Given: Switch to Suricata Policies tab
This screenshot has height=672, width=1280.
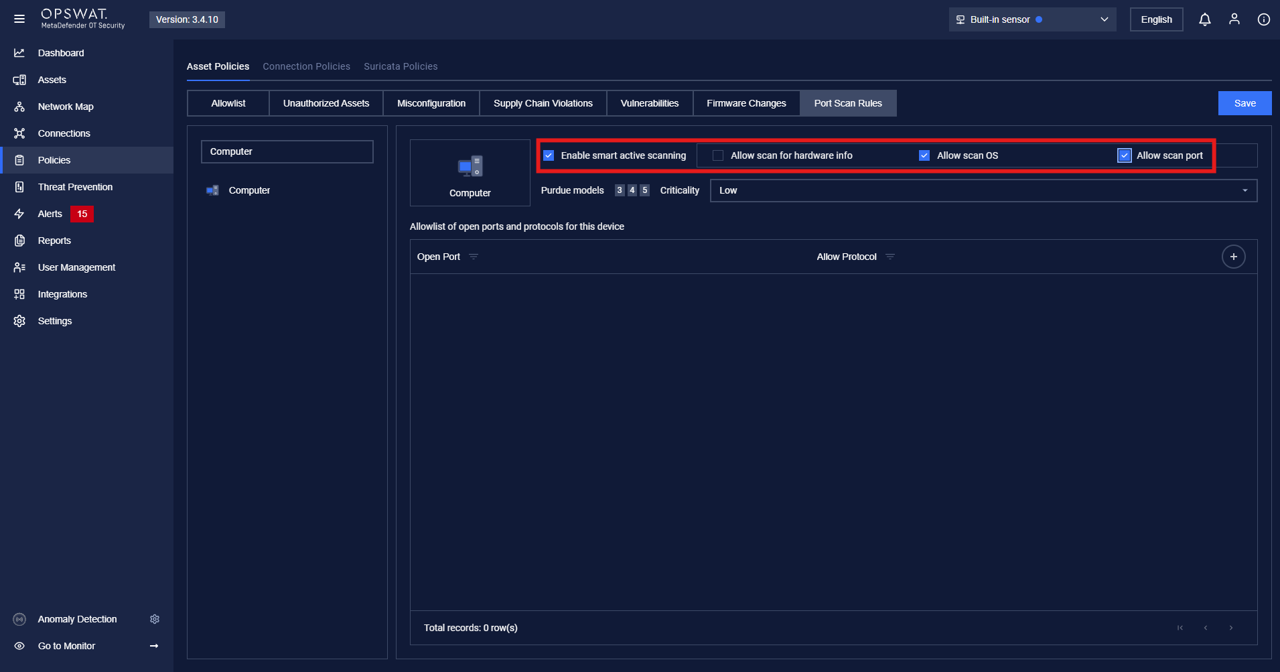Looking at the screenshot, I should pos(401,66).
